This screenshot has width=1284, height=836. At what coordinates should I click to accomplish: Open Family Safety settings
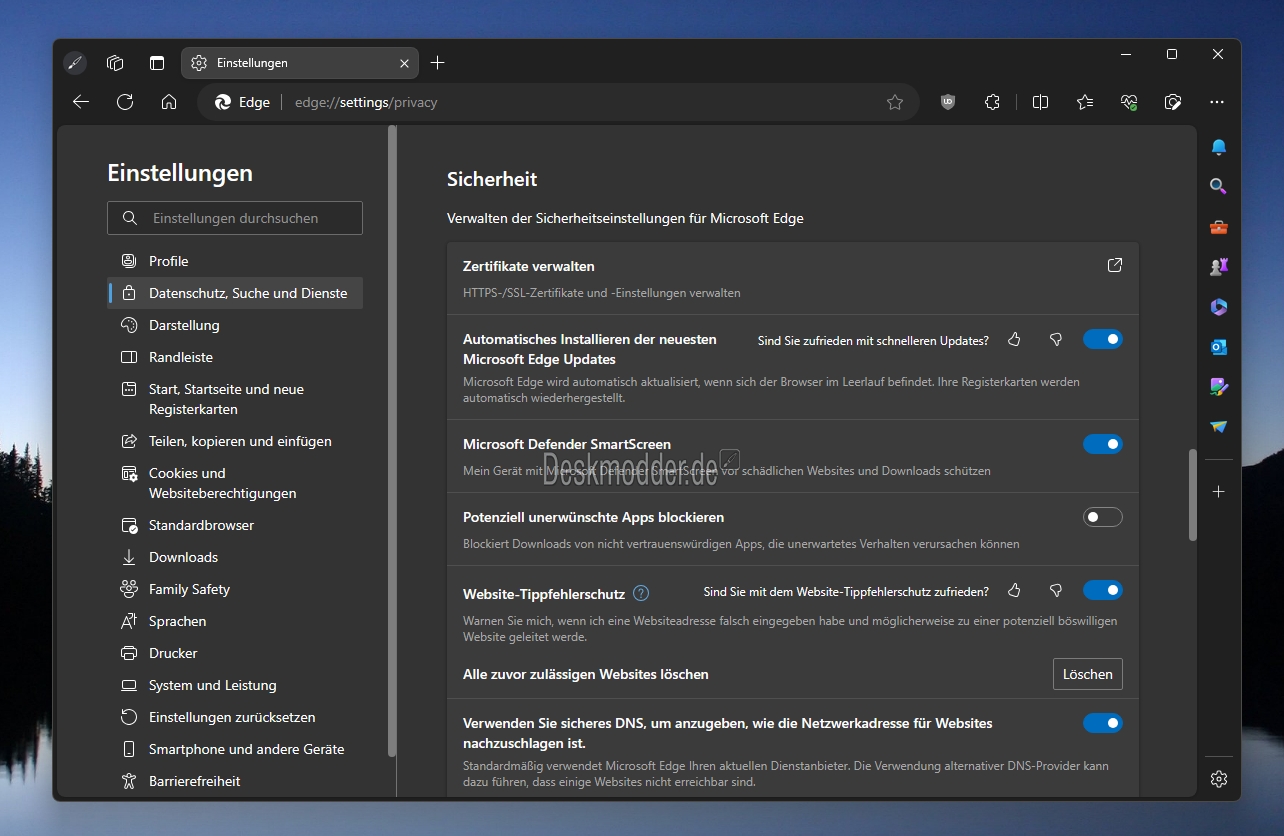[235, 589]
